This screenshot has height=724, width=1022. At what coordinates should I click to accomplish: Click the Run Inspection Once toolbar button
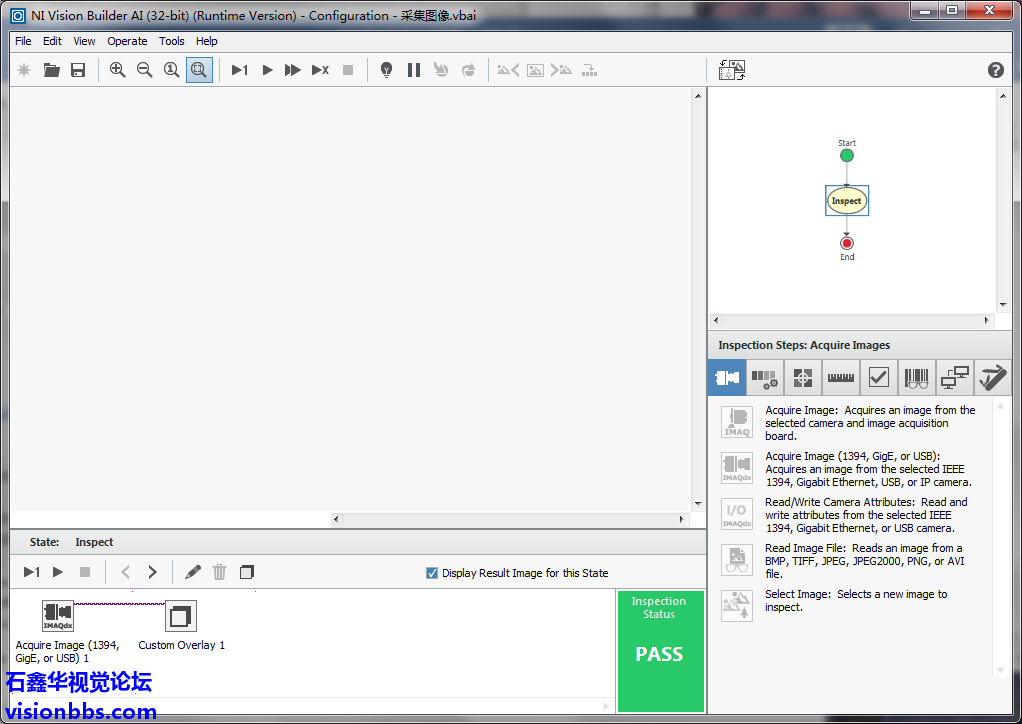pos(240,70)
